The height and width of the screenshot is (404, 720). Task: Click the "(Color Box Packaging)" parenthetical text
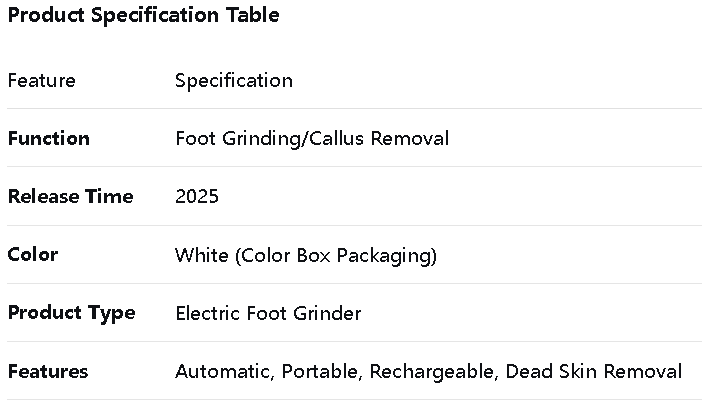pyautogui.click(x=336, y=255)
